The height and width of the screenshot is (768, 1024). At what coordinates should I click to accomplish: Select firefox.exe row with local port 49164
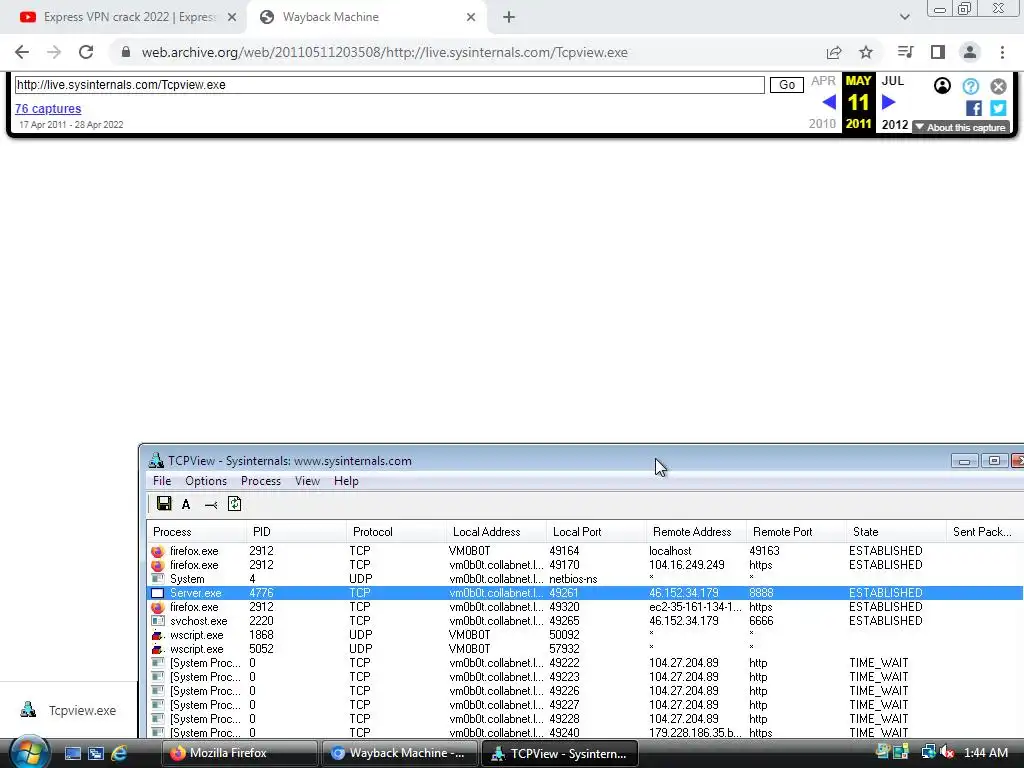click(586, 551)
